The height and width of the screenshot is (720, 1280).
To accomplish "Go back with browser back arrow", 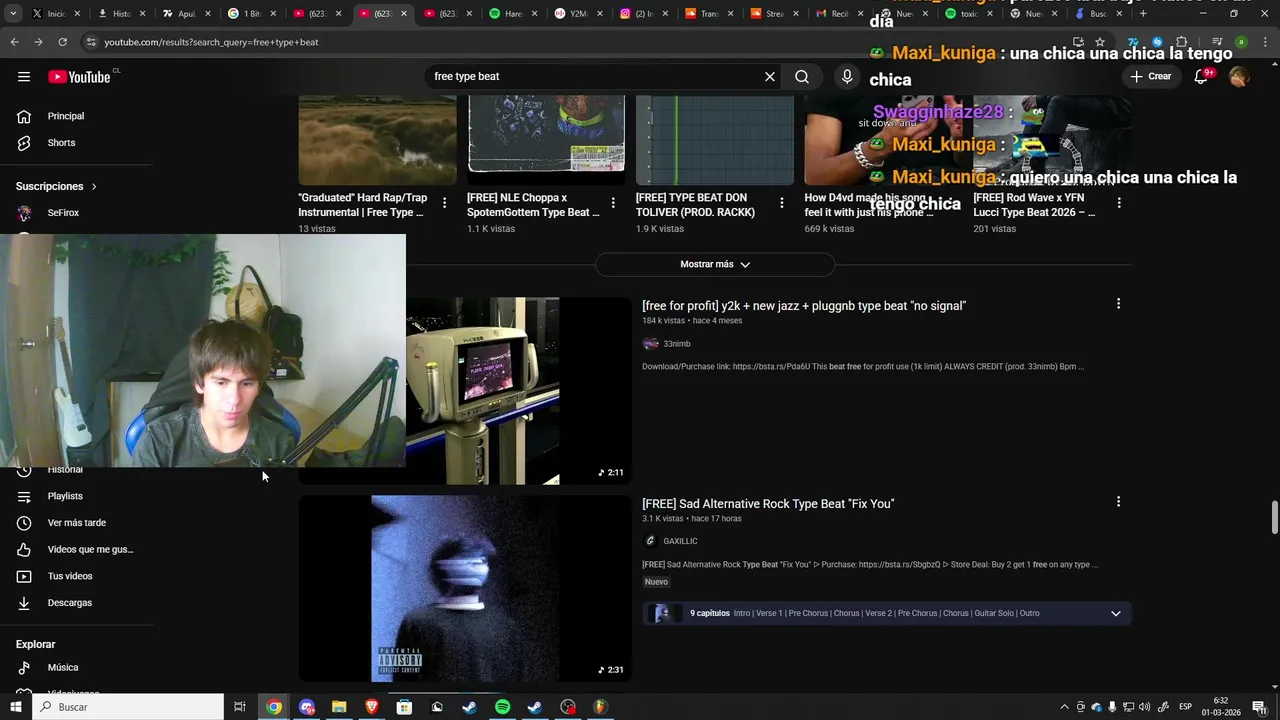I will click(x=14, y=42).
